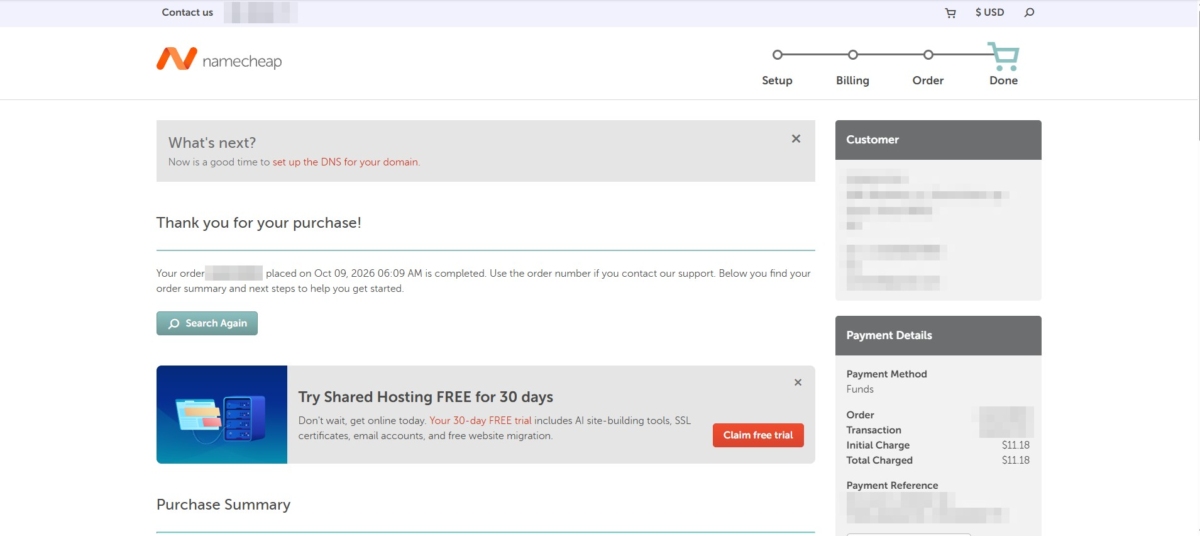
Task: Click the Payment Reference label
Action: pos(892,485)
